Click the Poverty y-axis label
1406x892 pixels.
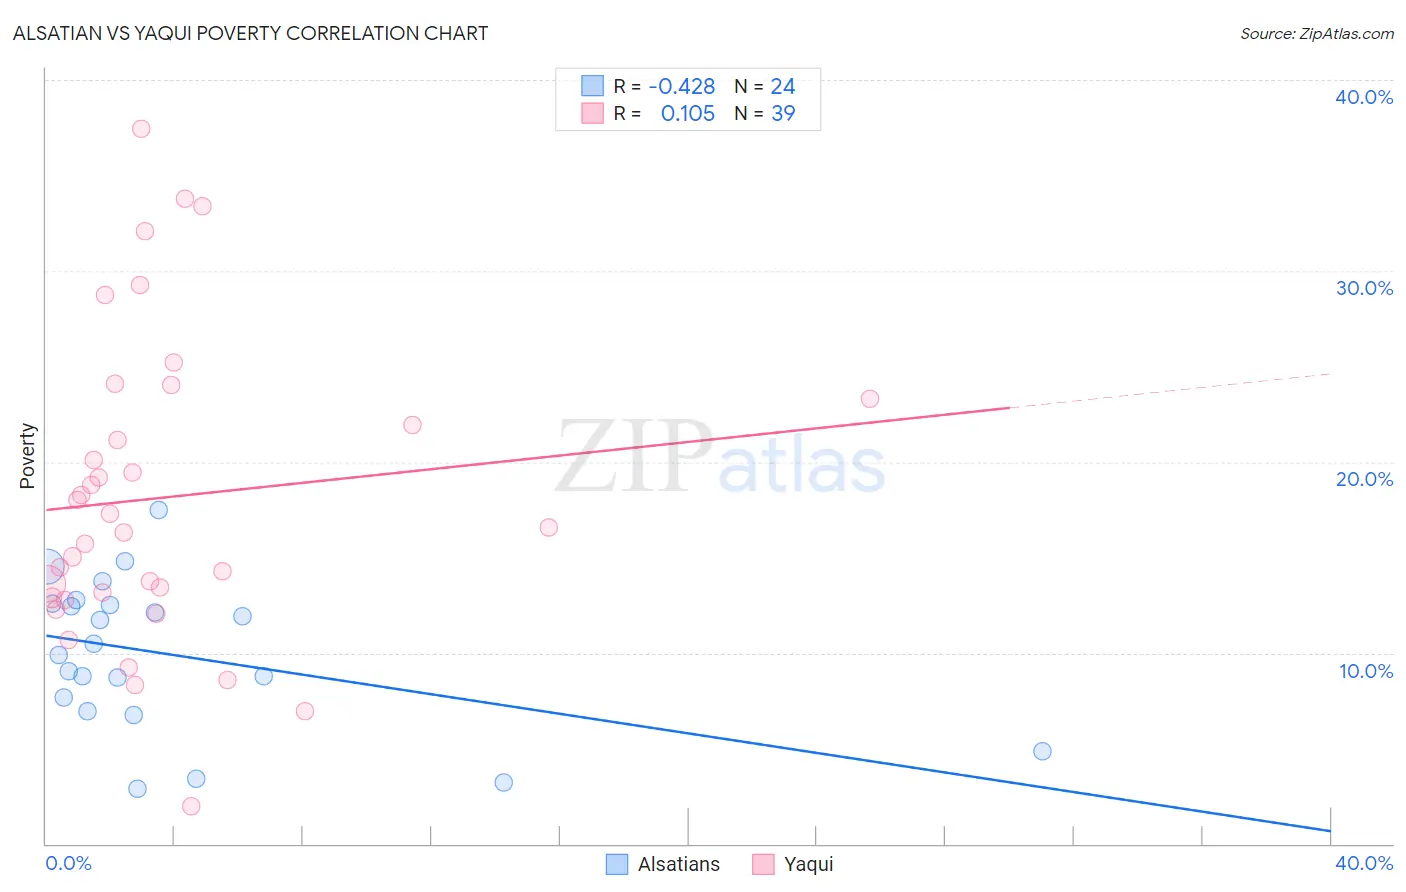[x=27, y=456]
